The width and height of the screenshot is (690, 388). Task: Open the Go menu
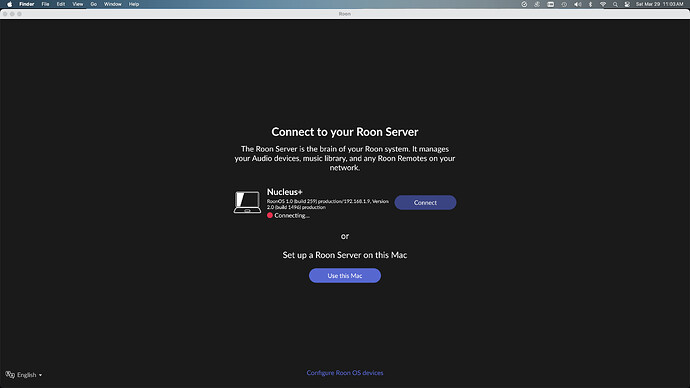pyautogui.click(x=94, y=4)
